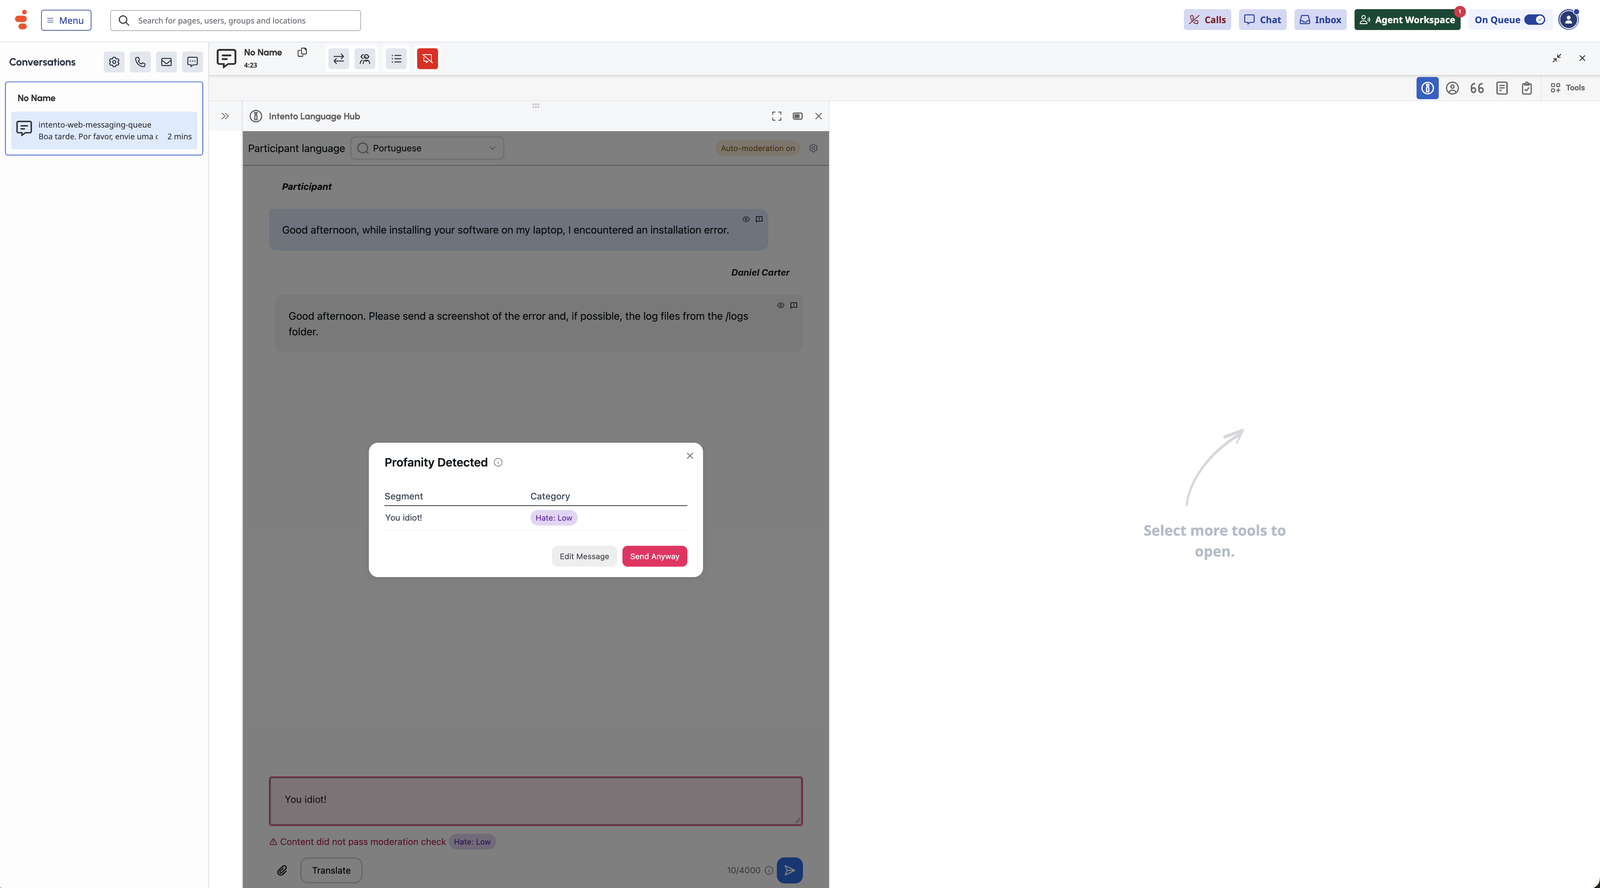Click the Hate: Low tag in dialog
The width and height of the screenshot is (1600, 888).
554,518
